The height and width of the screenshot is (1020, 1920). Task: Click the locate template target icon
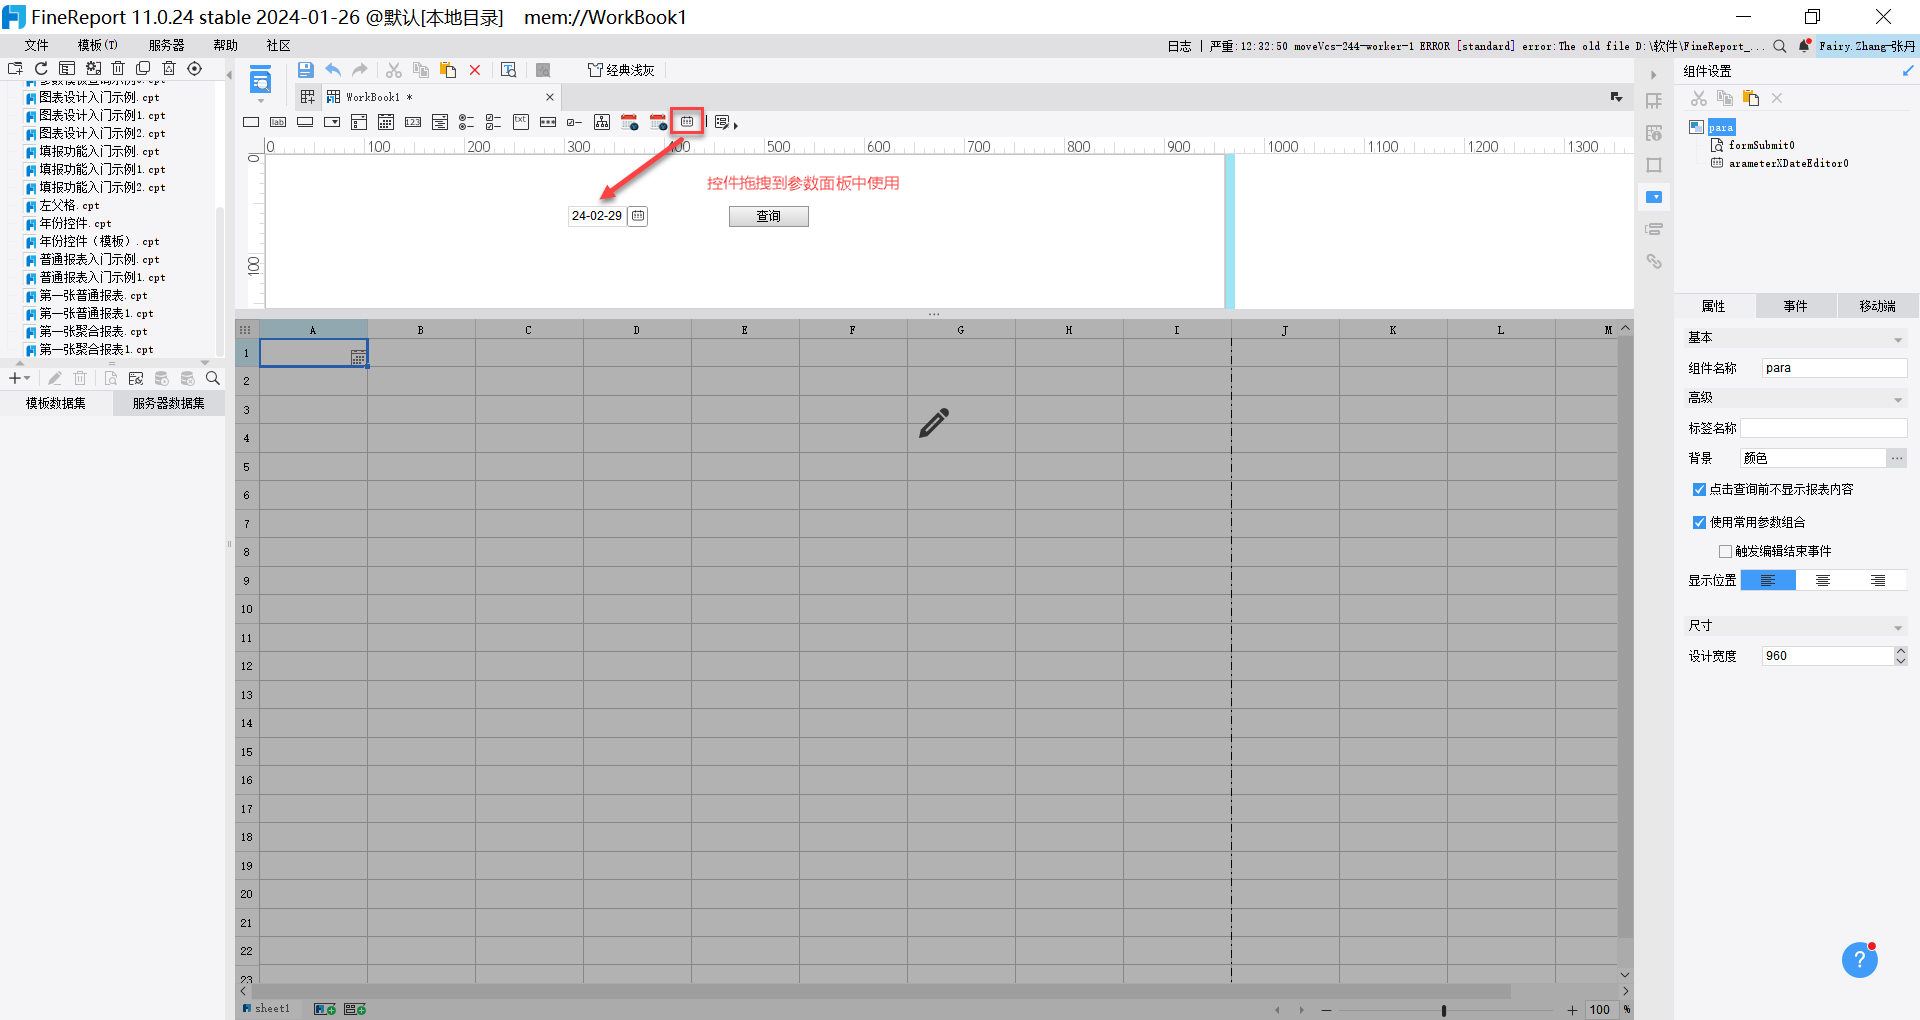point(195,69)
